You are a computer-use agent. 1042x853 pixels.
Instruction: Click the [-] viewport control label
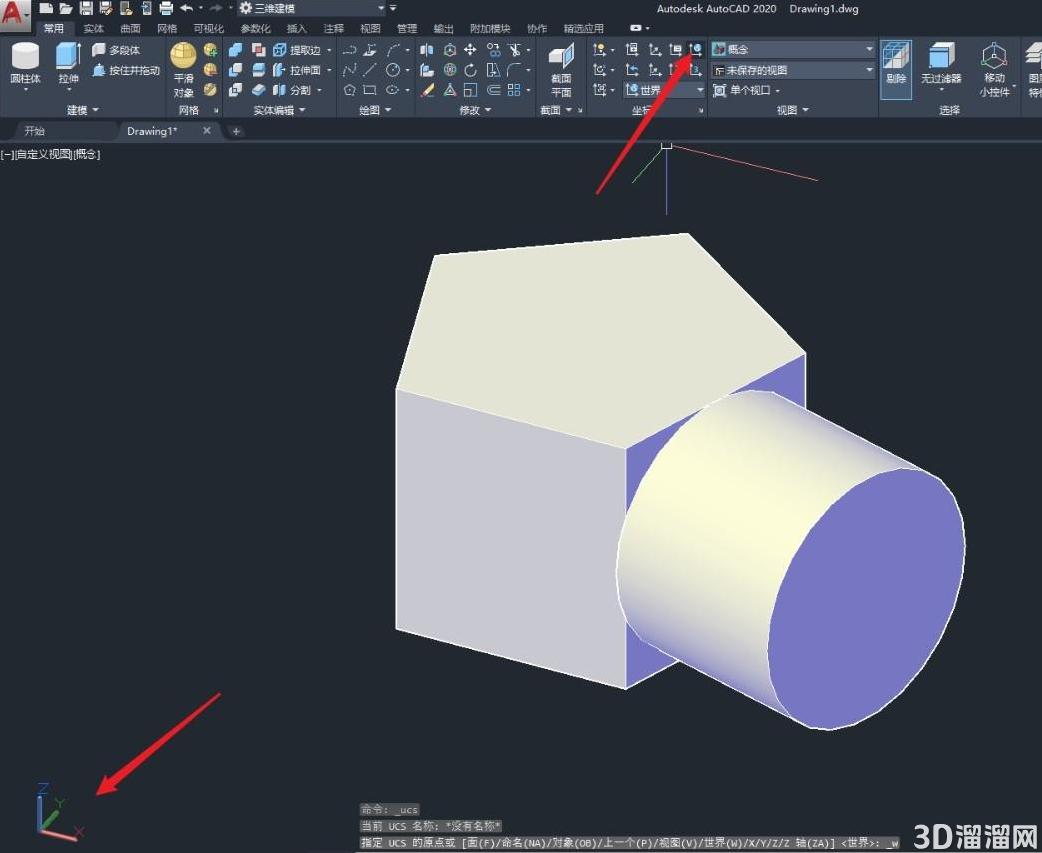click(x=7, y=154)
